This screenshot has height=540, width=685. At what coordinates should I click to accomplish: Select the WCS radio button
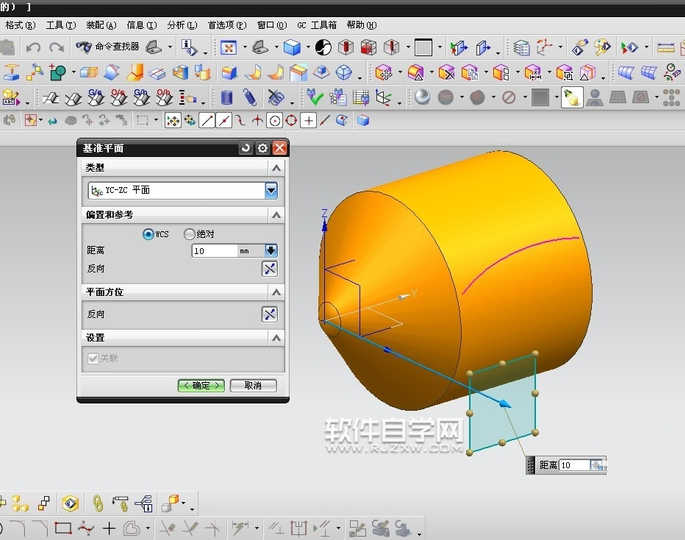pyautogui.click(x=149, y=234)
